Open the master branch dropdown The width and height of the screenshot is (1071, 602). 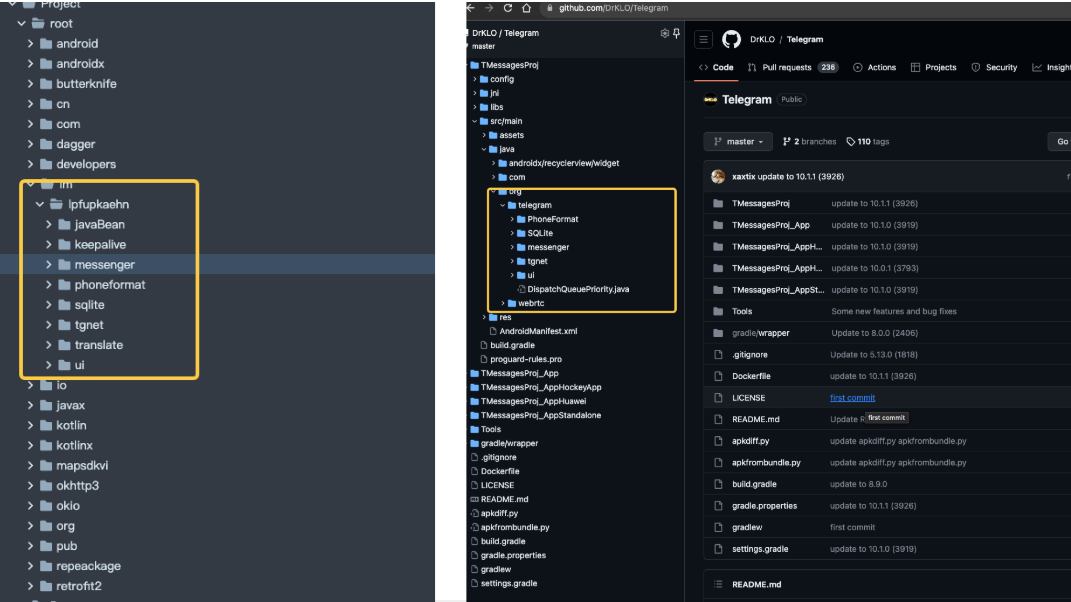[738, 141]
